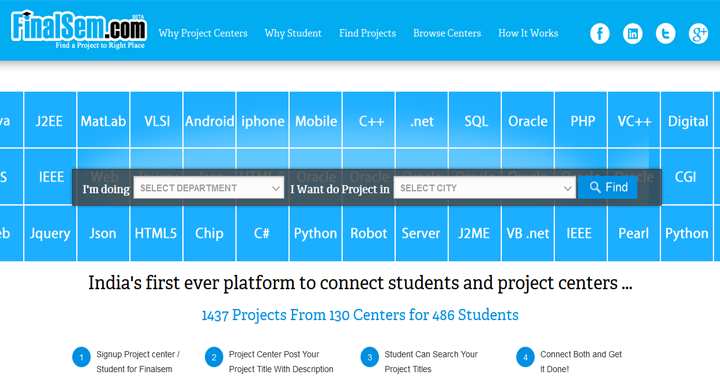The image size is (720, 380).
Task: Pick the Android tile
Action: 209,120
